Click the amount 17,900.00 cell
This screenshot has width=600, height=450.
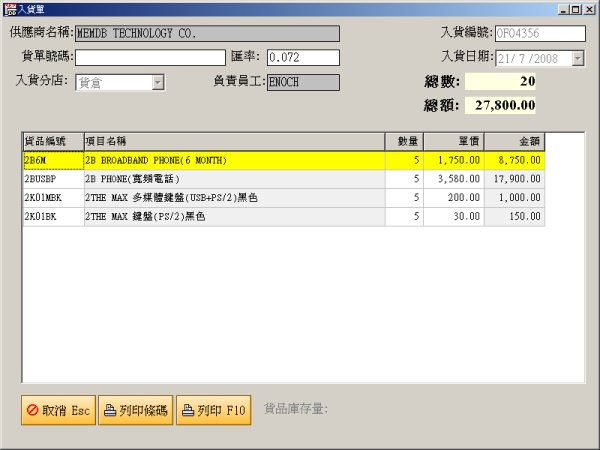click(515, 179)
